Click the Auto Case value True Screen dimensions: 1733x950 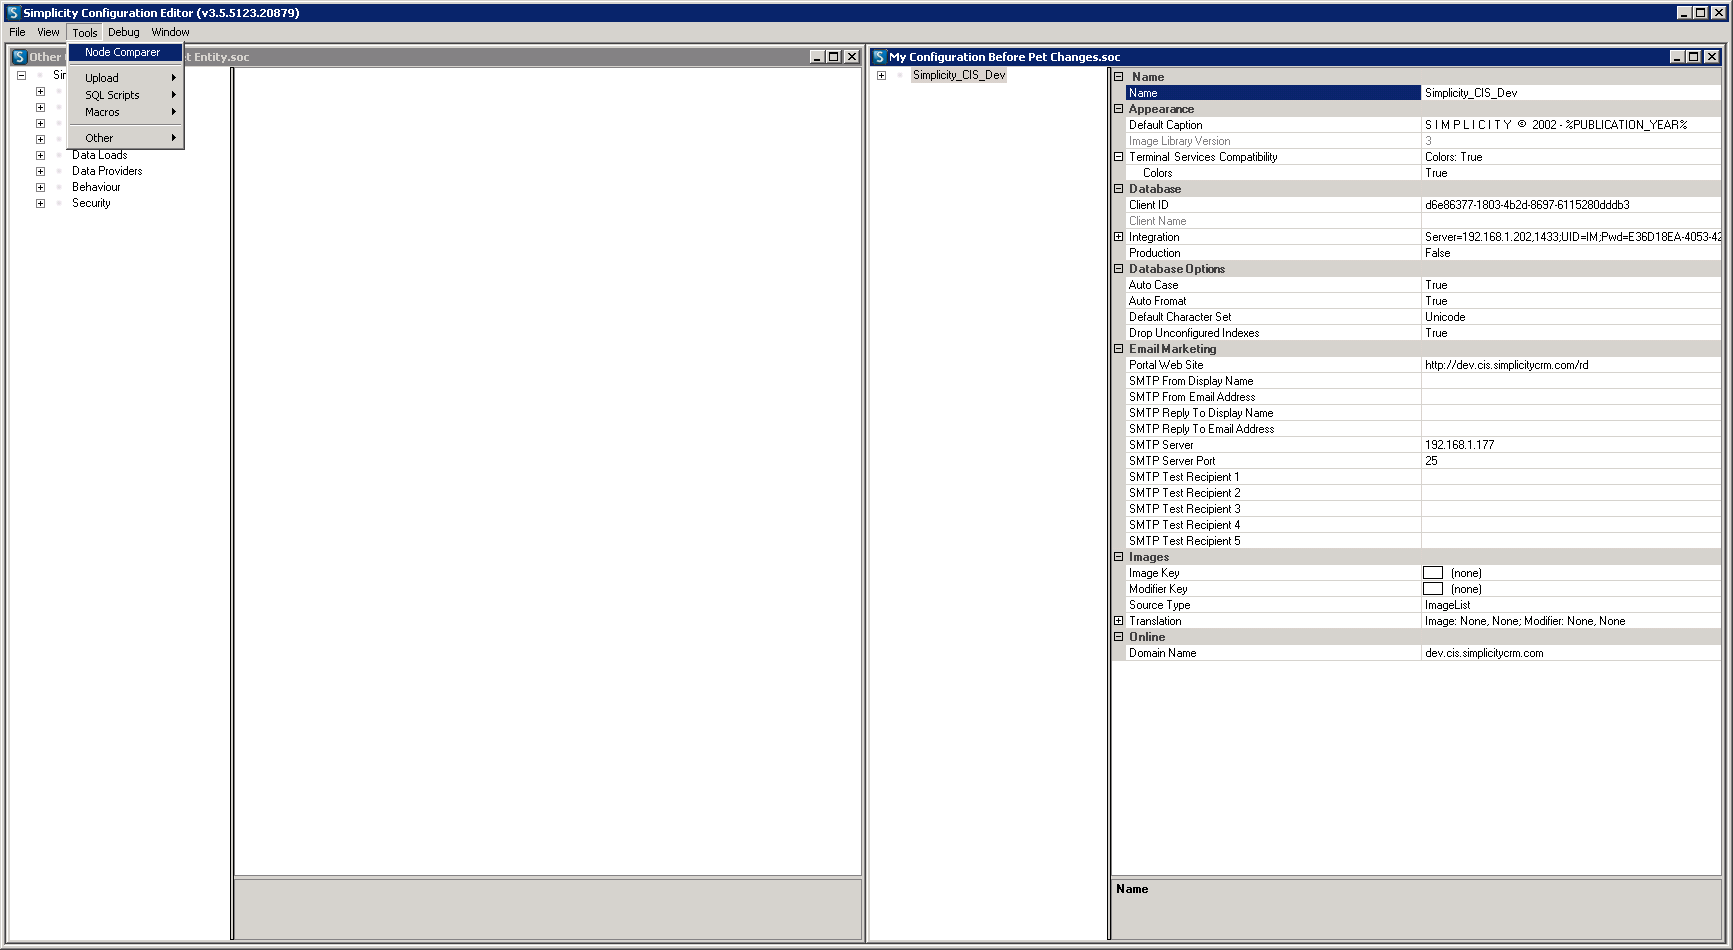pyautogui.click(x=1571, y=285)
